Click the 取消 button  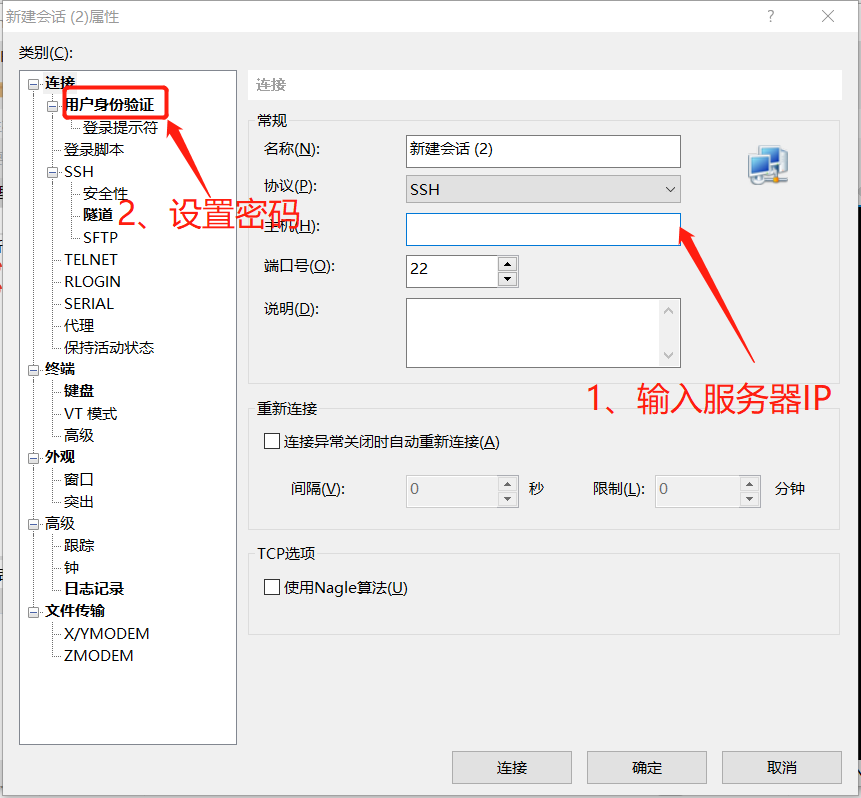pyautogui.click(x=781, y=767)
